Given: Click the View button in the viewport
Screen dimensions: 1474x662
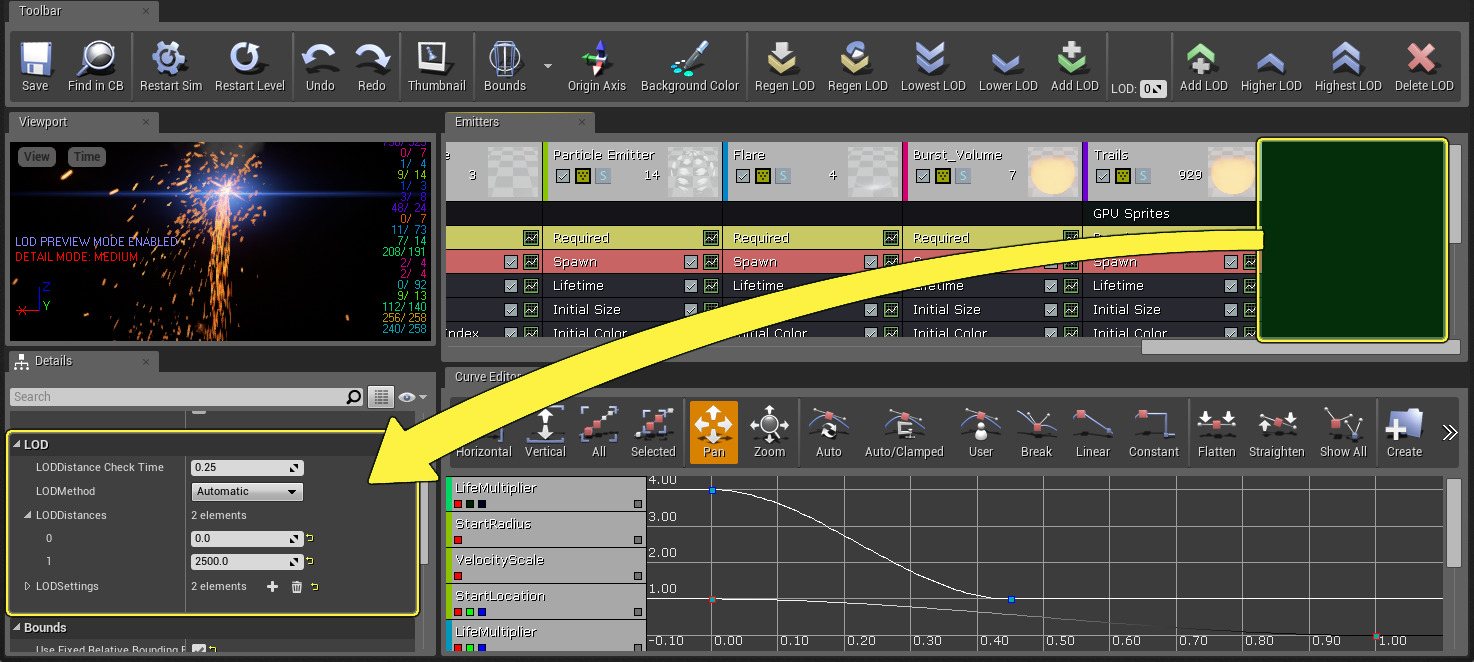Looking at the screenshot, I should point(37,157).
